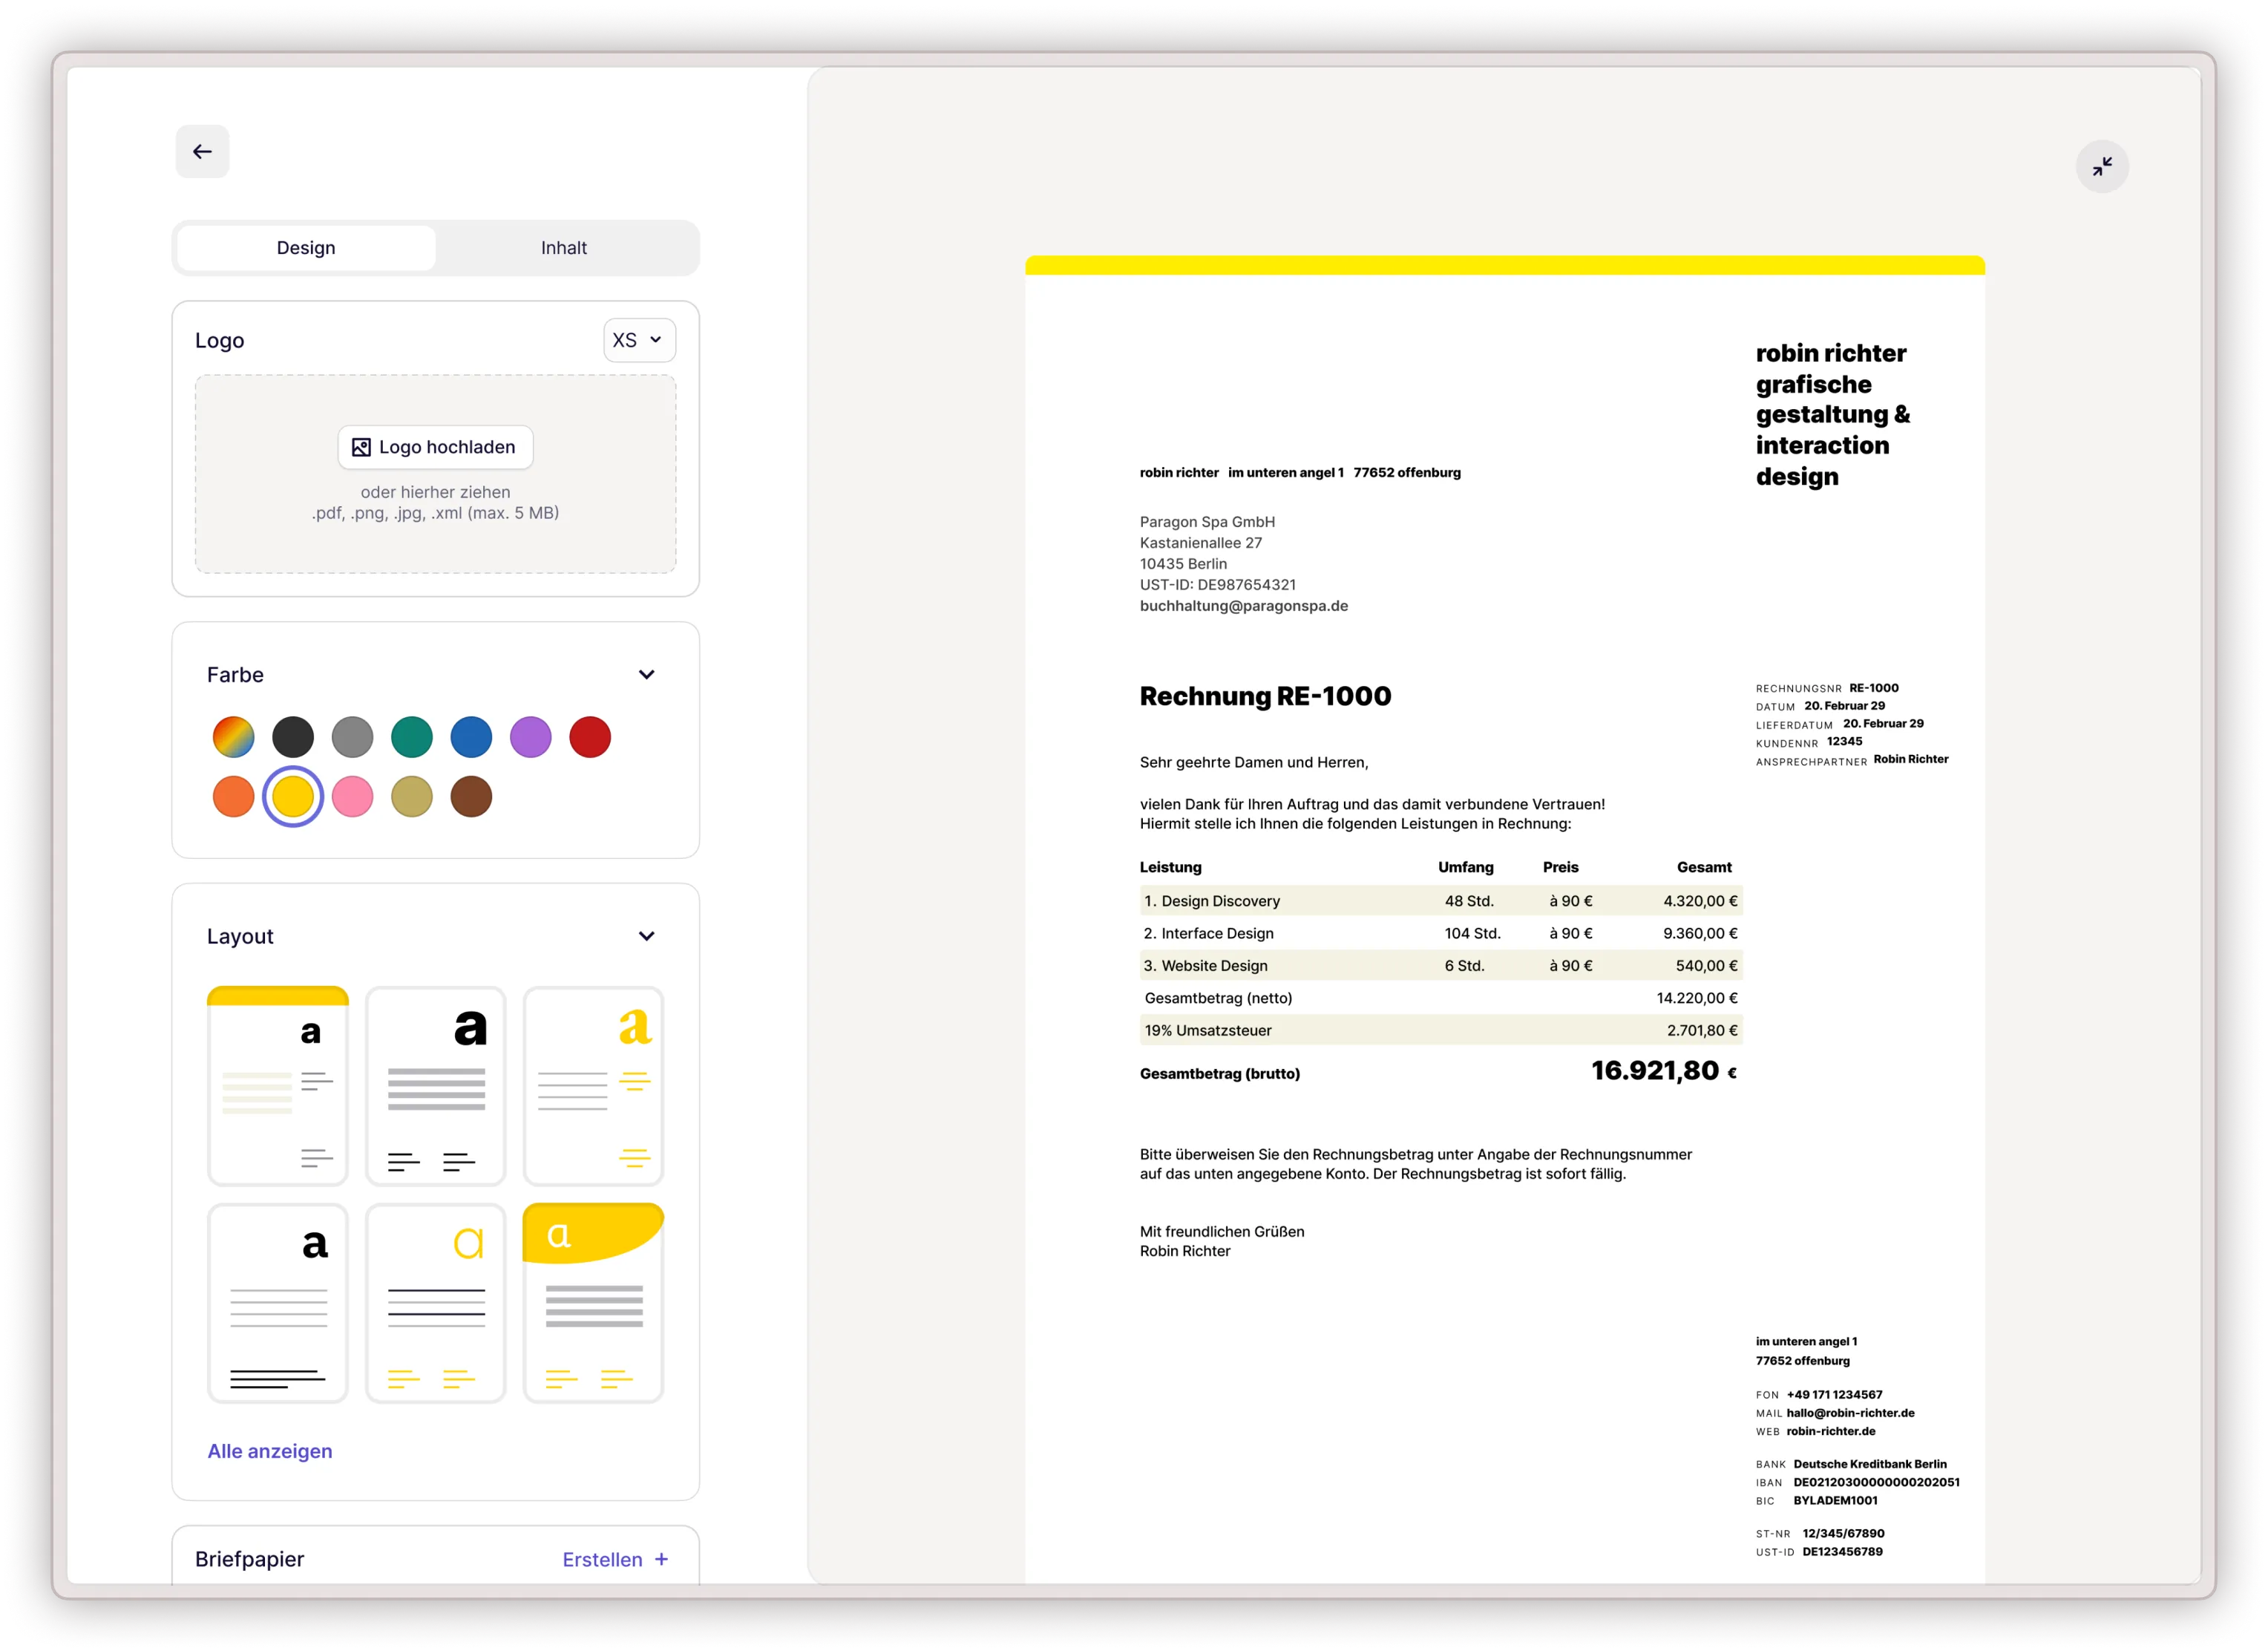The image size is (2268, 1651).
Task: Select the purple color option
Action: click(531, 737)
